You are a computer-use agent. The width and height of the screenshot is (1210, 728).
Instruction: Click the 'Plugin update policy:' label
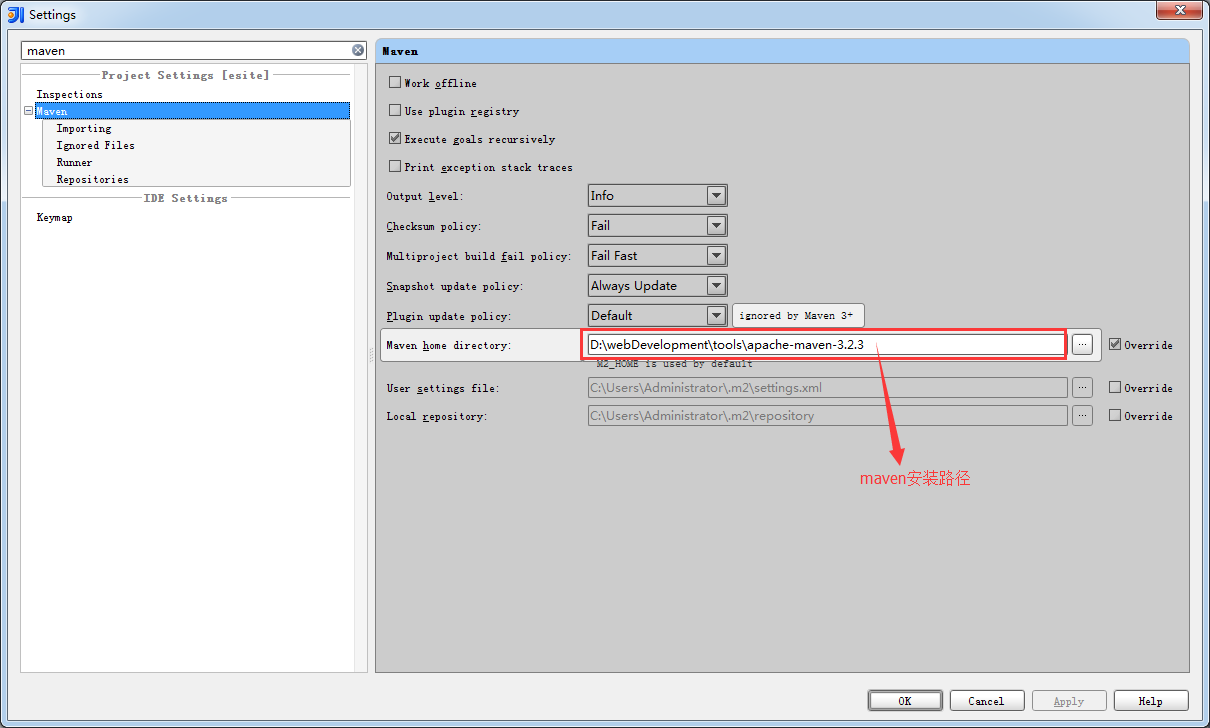coord(448,316)
